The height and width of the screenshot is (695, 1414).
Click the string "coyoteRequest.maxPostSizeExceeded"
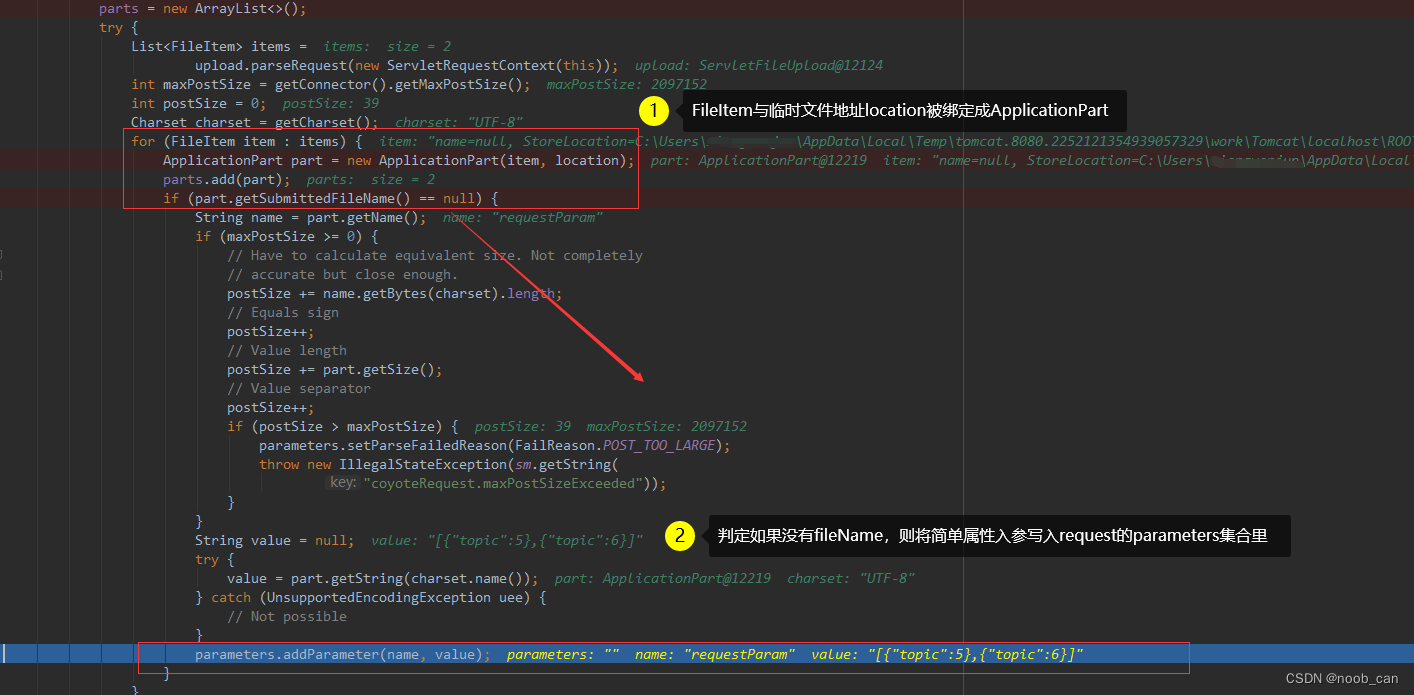pos(503,483)
